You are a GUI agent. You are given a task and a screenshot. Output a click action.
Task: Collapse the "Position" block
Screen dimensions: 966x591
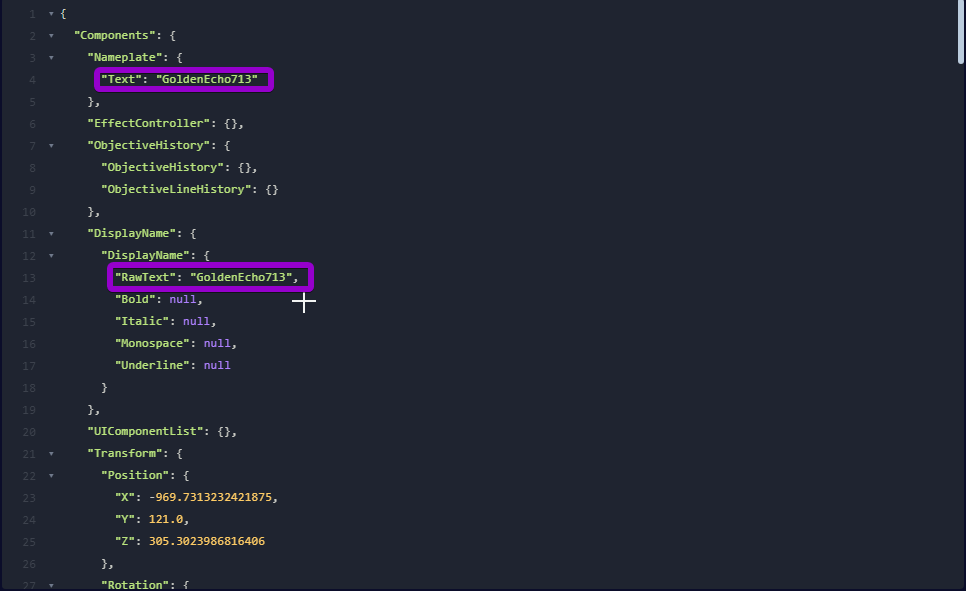point(51,476)
